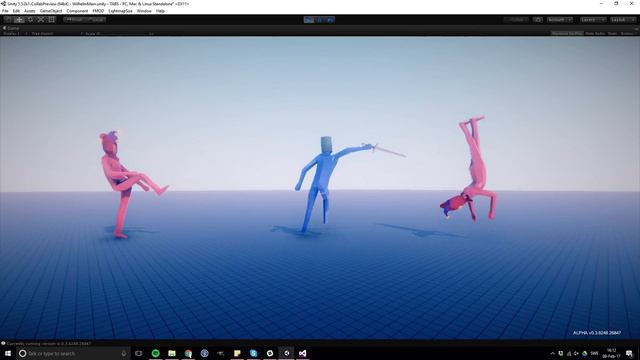The image size is (640, 360).
Task: Open the FMOD menu
Action: 98,11
